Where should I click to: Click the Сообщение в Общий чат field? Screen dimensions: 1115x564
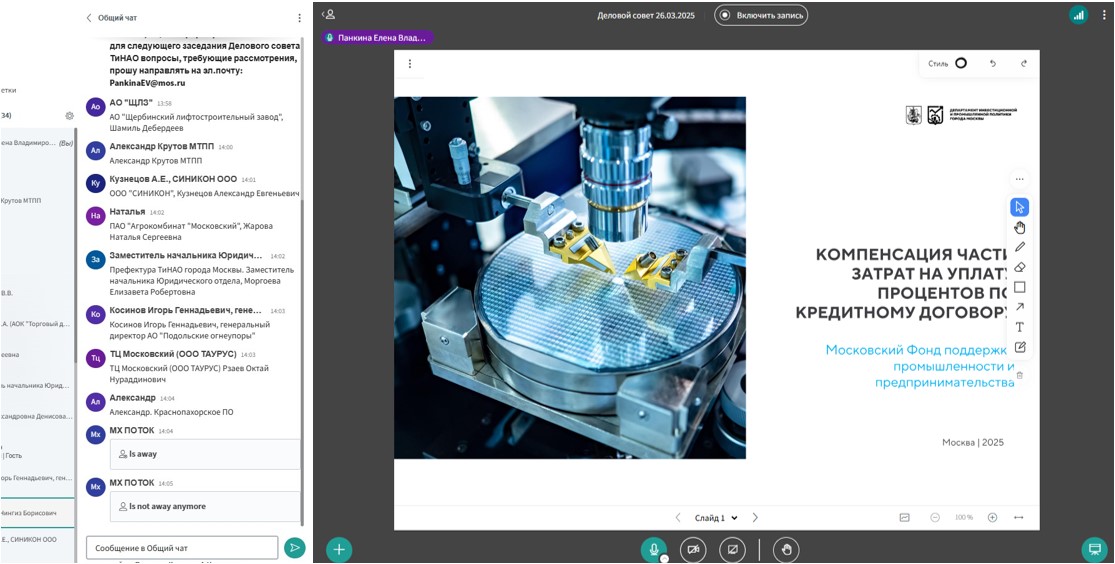pyautogui.click(x=181, y=548)
